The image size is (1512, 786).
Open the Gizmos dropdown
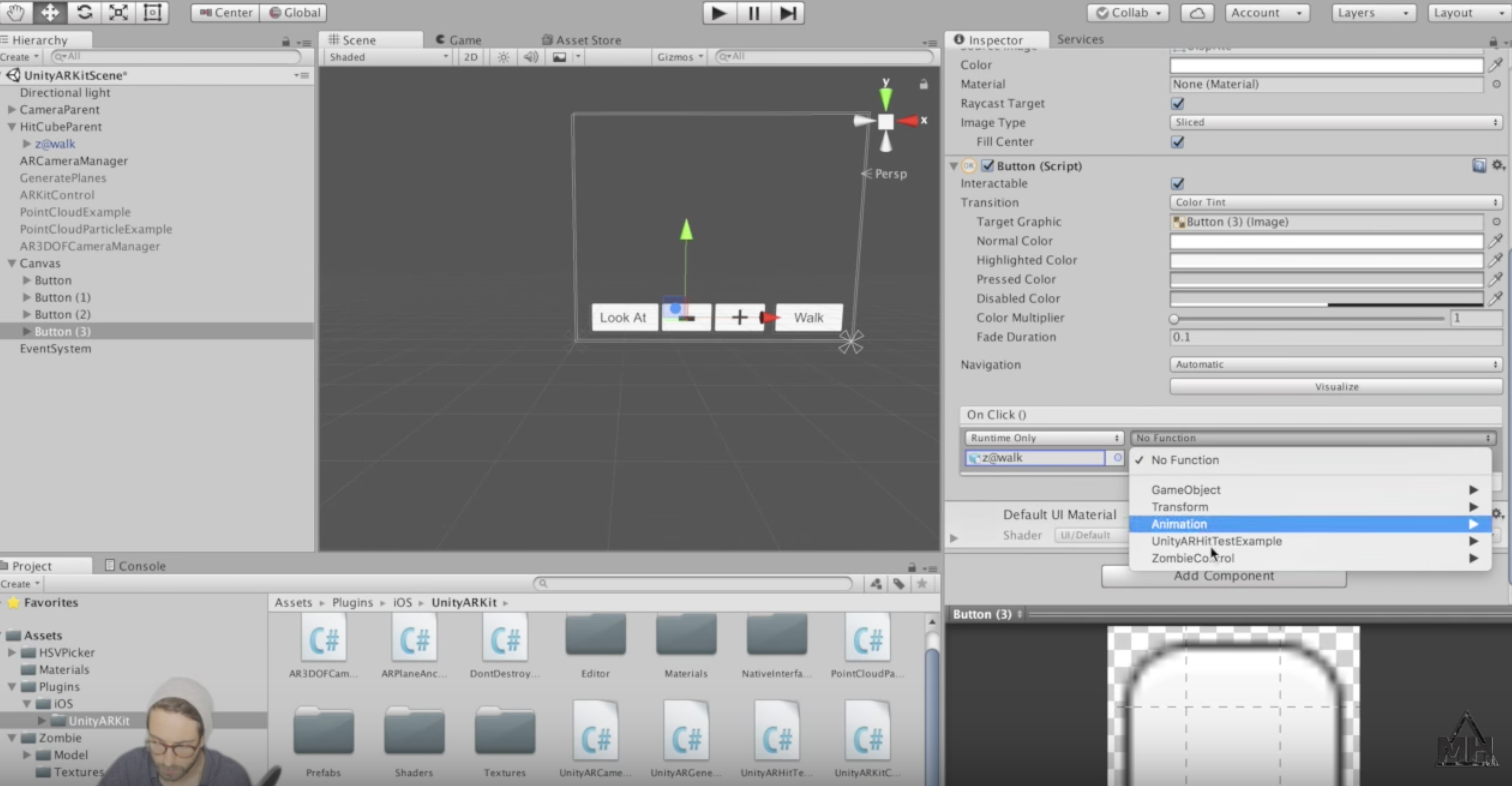(x=680, y=57)
